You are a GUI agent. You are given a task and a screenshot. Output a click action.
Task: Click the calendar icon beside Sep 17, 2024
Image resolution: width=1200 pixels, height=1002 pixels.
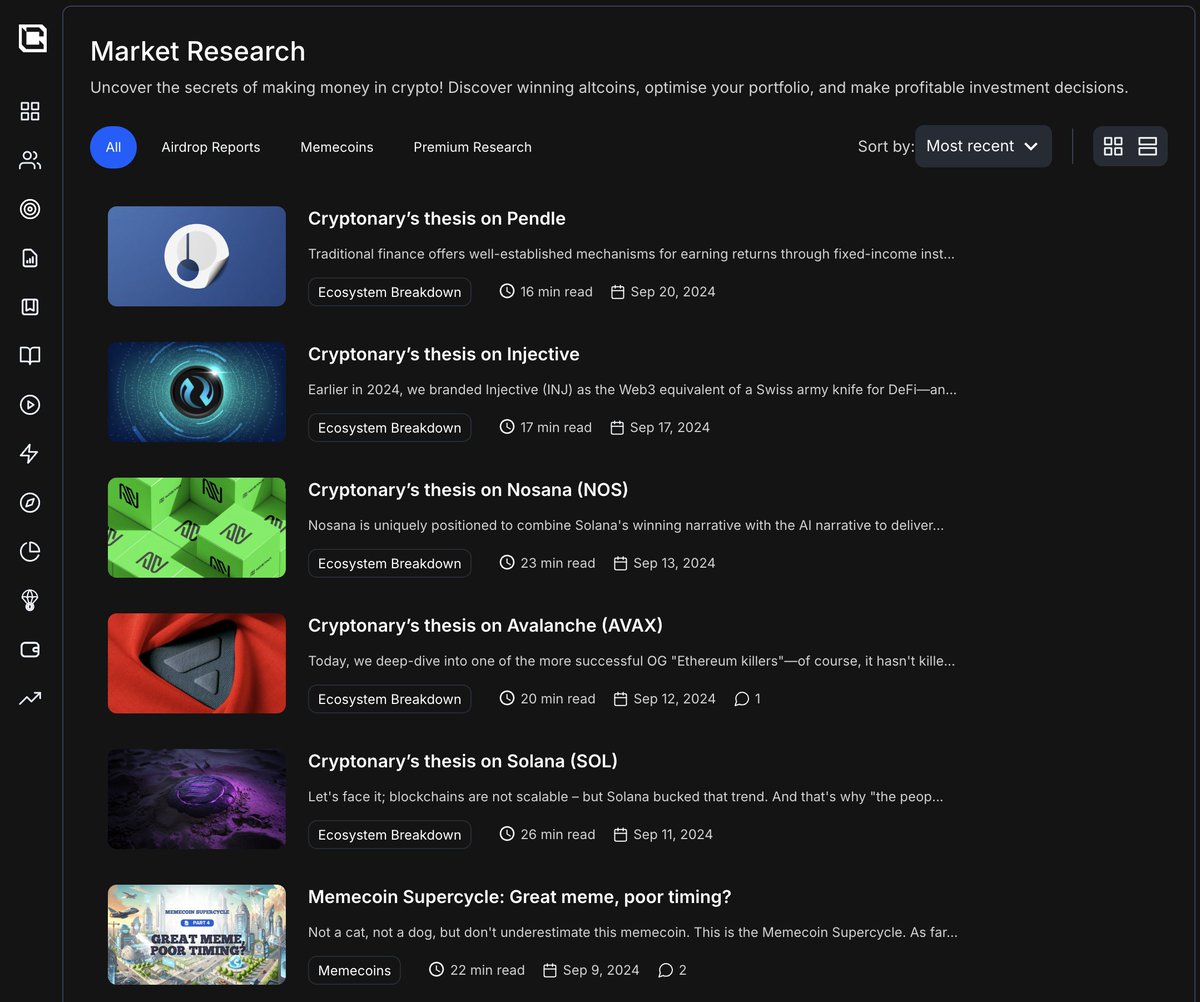(617, 428)
